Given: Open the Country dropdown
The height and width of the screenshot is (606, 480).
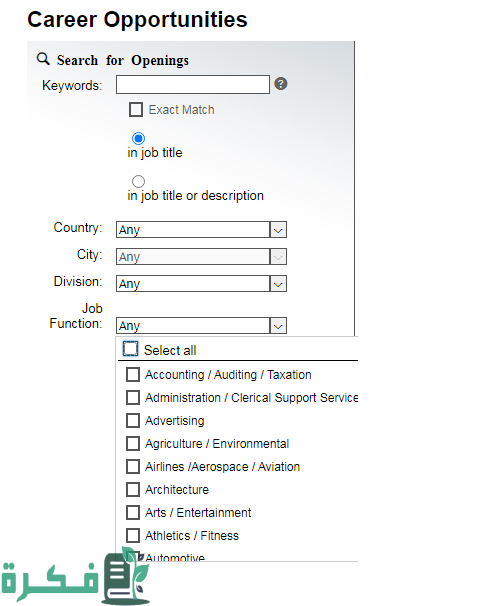Looking at the screenshot, I should pyautogui.click(x=201, y=230).
